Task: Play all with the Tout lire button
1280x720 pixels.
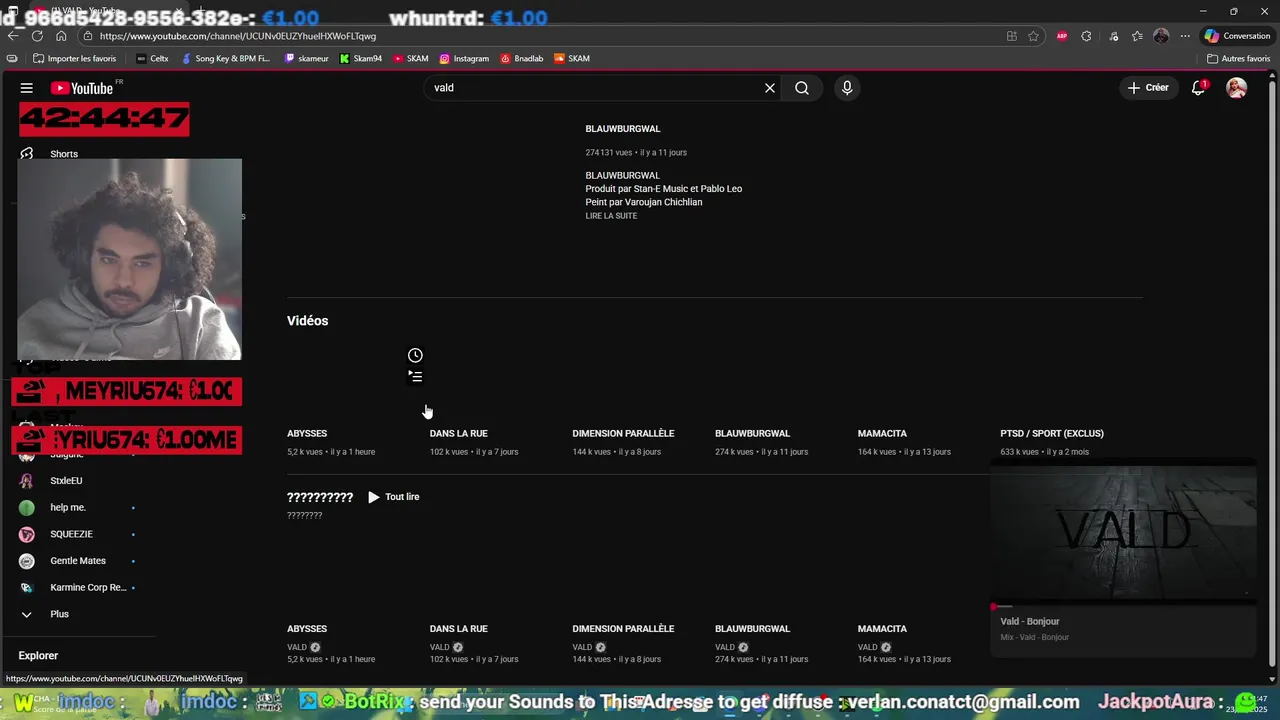Action: [x=393, y=497]
